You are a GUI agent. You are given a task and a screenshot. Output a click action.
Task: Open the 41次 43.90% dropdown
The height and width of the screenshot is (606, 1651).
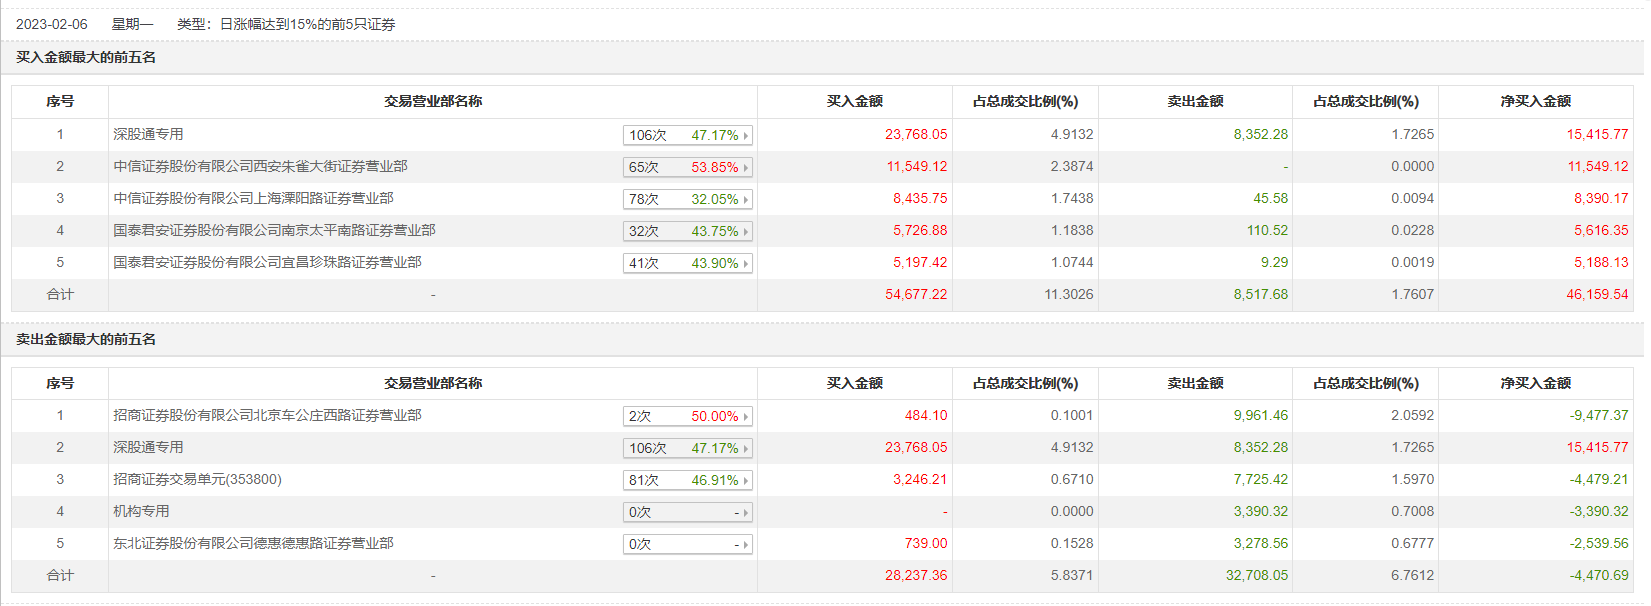[x=746, y=264]
